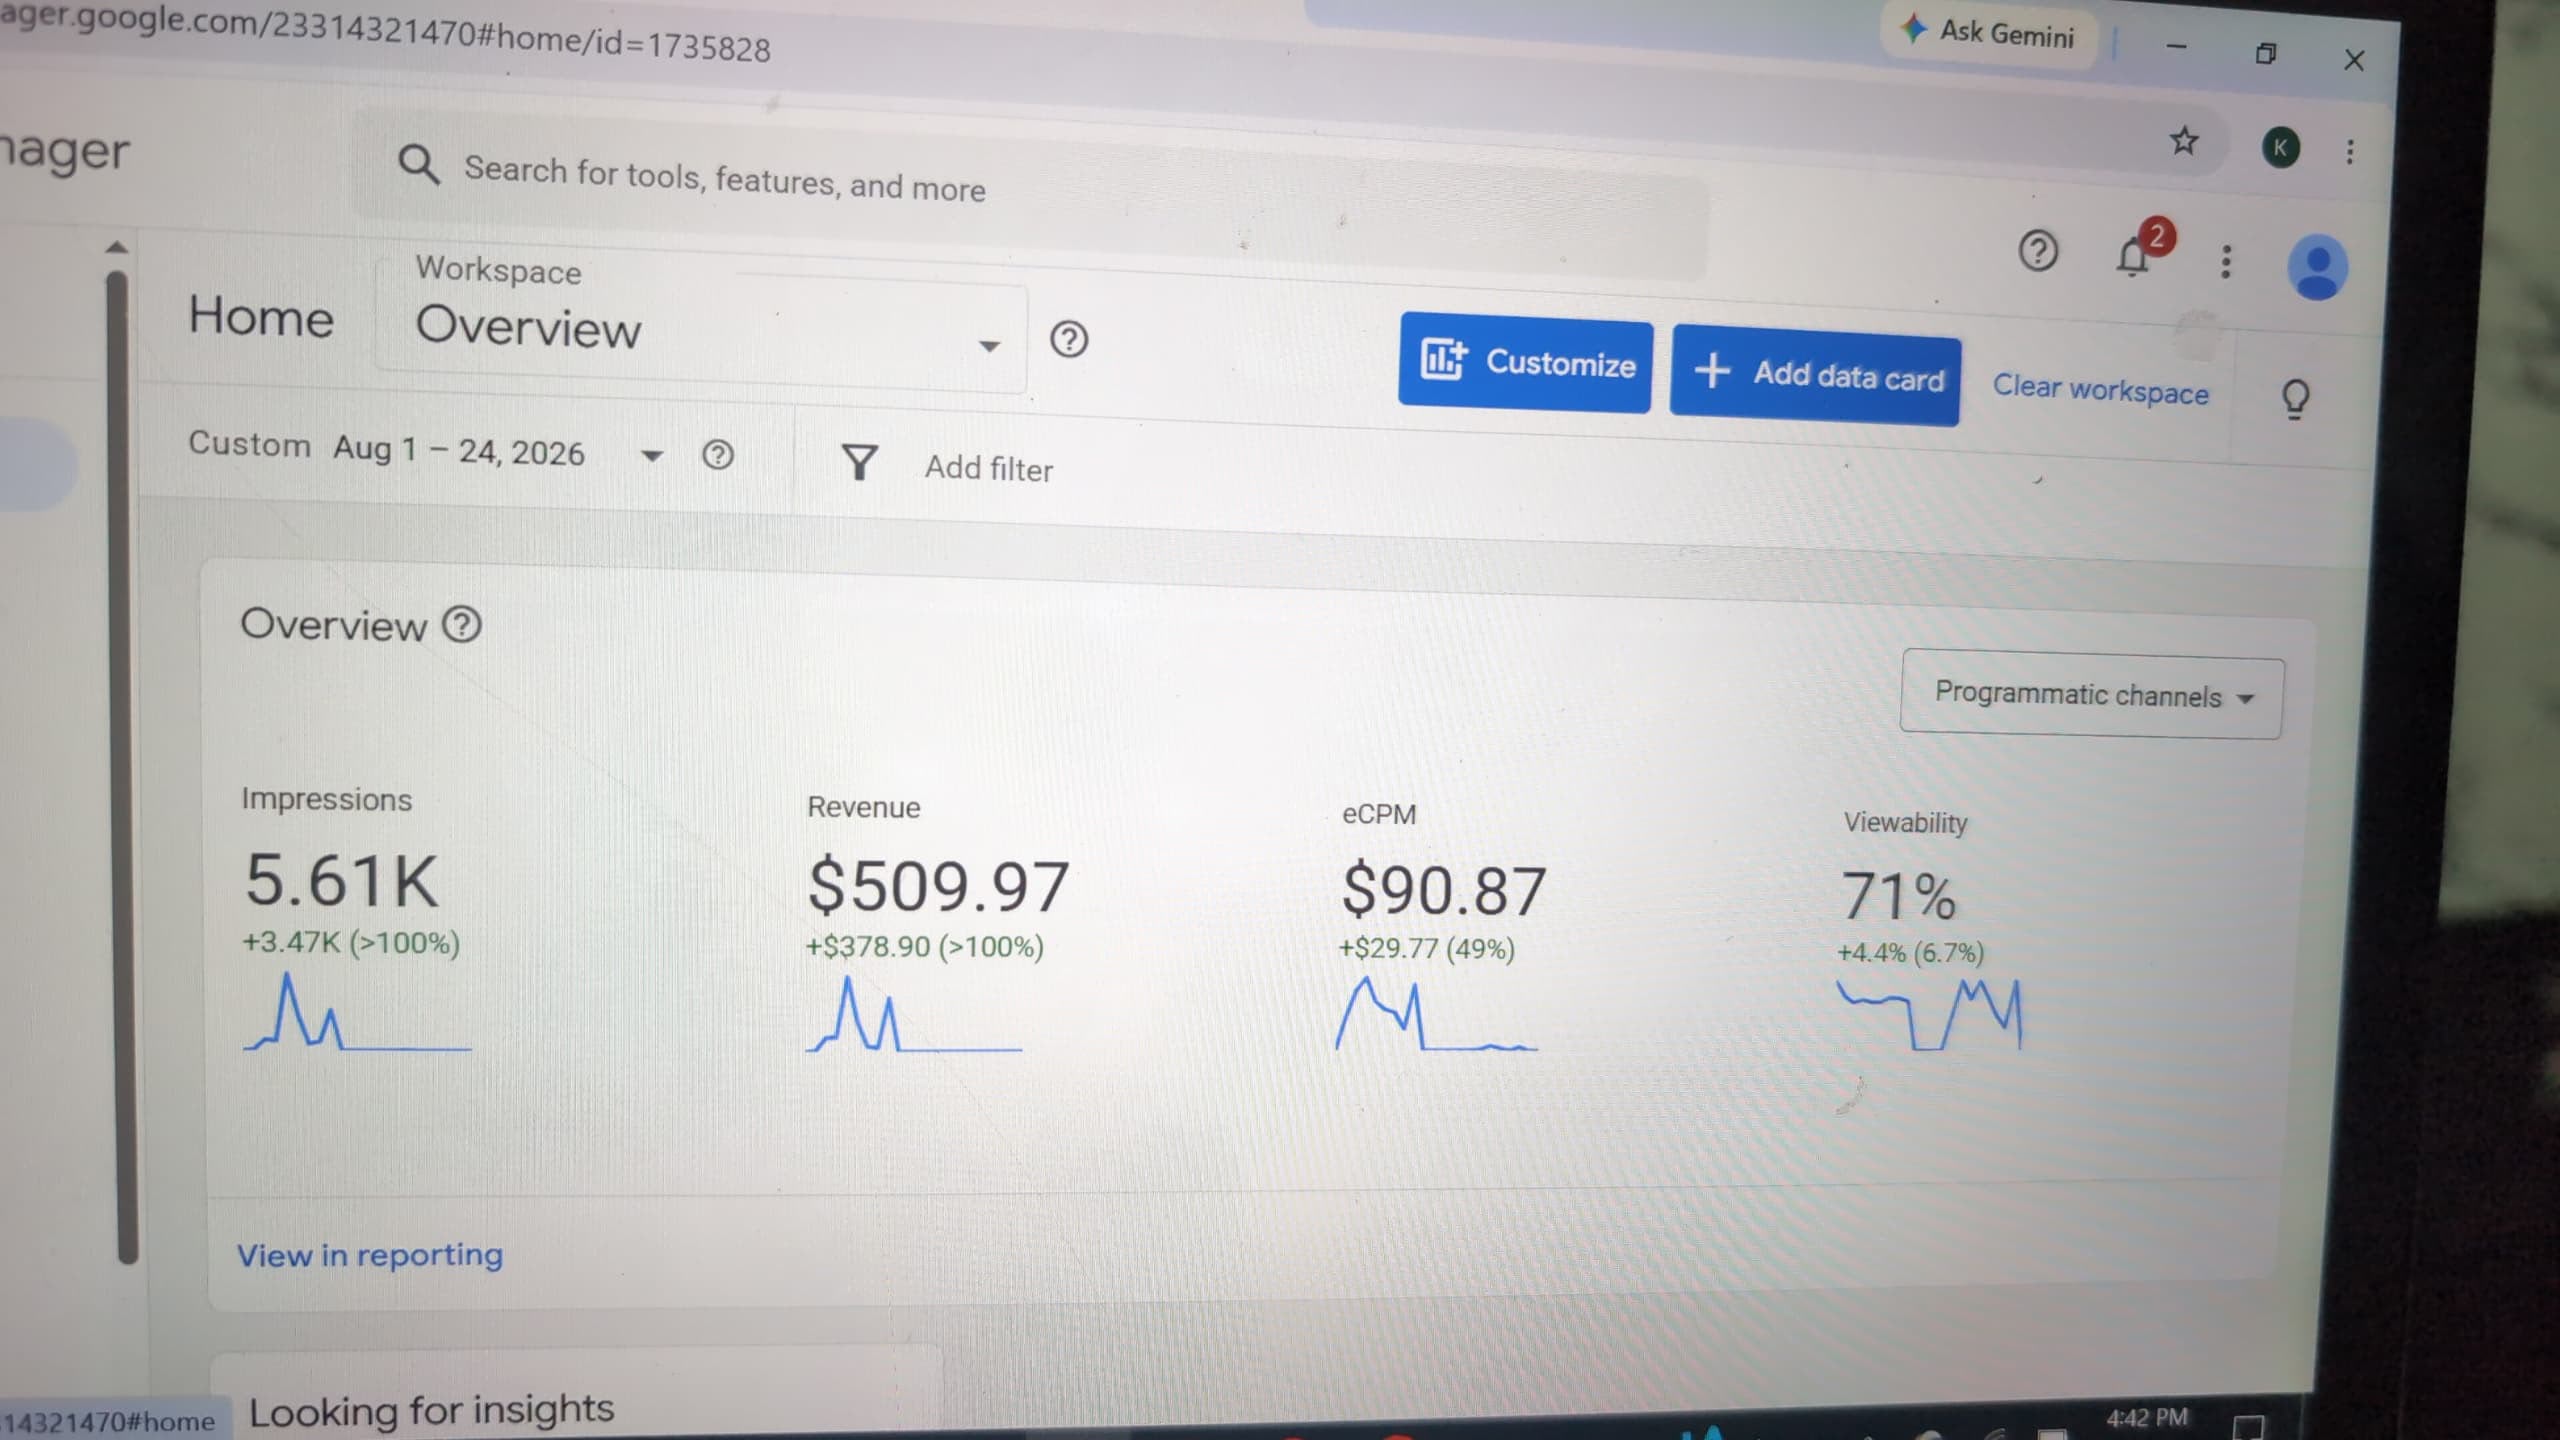Image resolution: width=2560 pixels, height=1440 pixels.
Task: Click Looking for insights heading
Action: 431,1410
